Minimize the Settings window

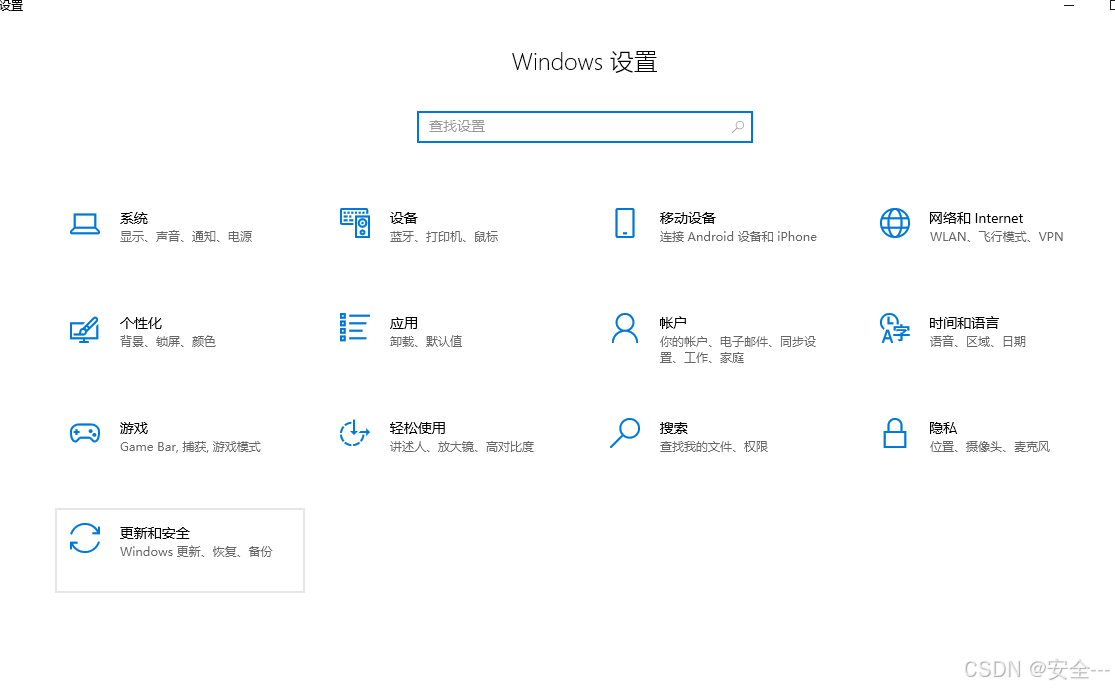[1069, 6]
